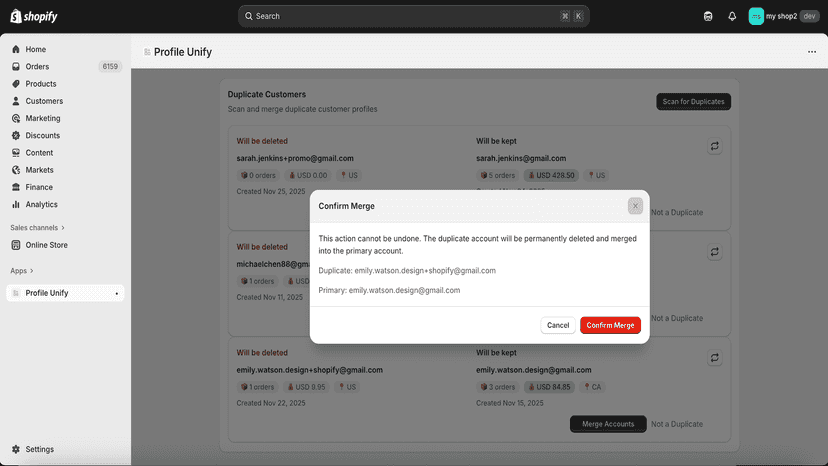Click the dev badge in top bar

coord(810,16)
